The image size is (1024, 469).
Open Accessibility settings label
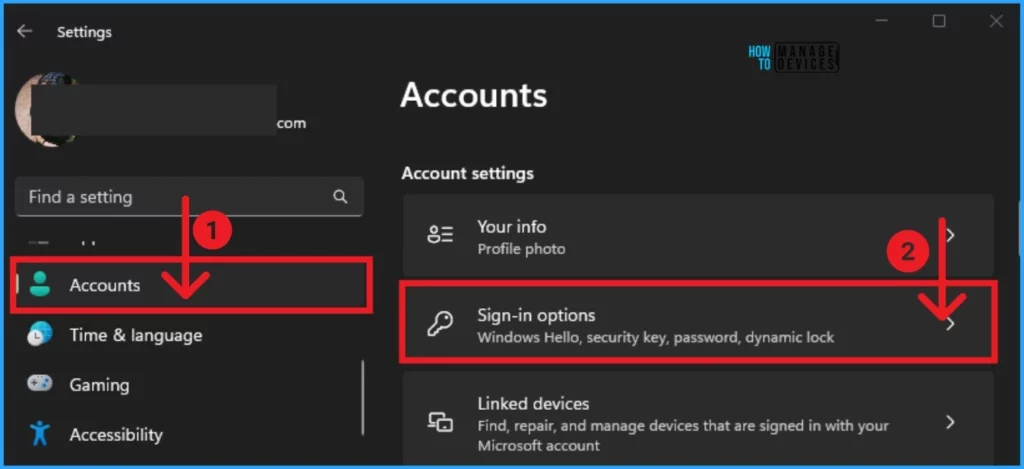tap(116, 435)
